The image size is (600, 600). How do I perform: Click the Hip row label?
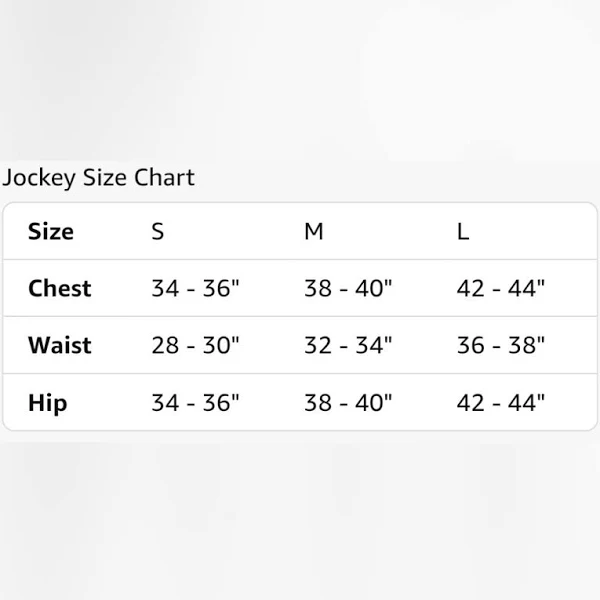click(x=48, y=403)
